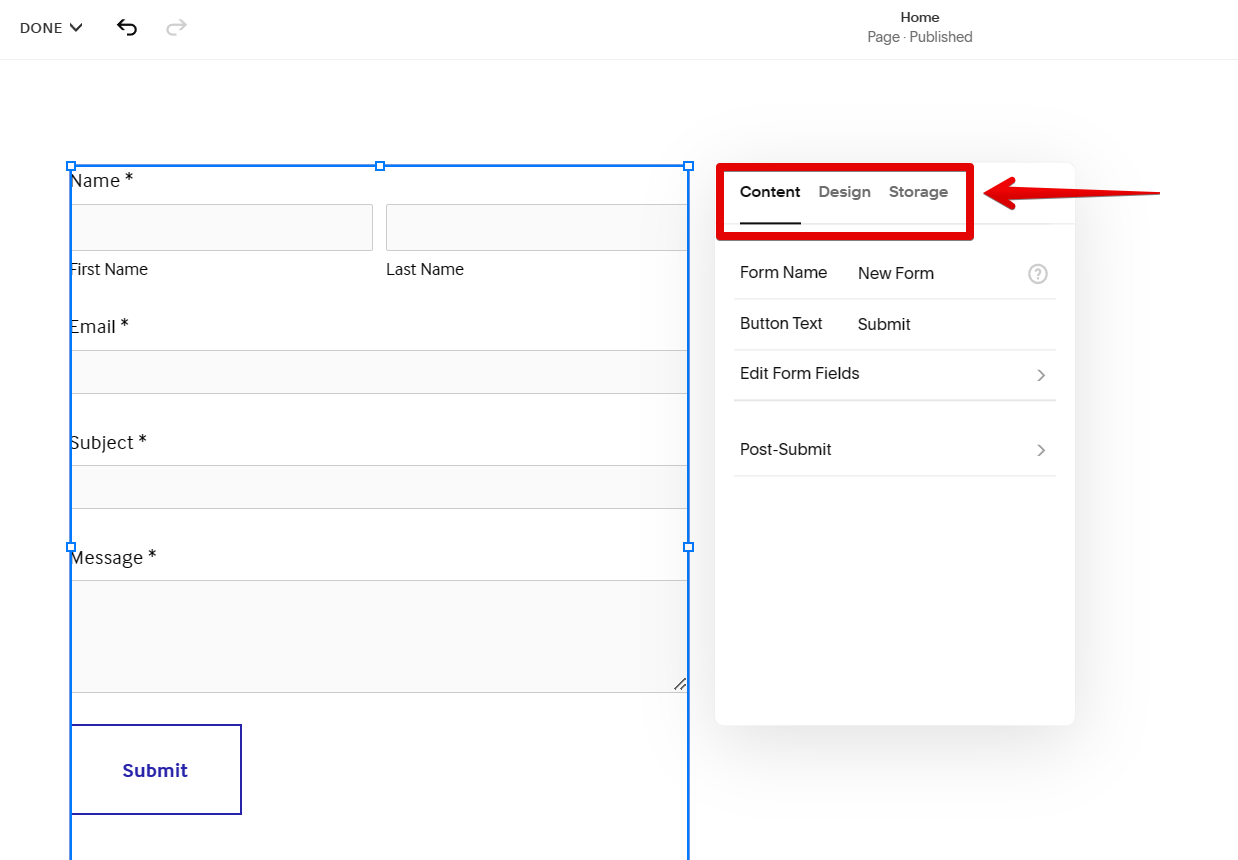Click inside the Message text area
This screenshot has height=860, width=1238.
coord(379,636)
